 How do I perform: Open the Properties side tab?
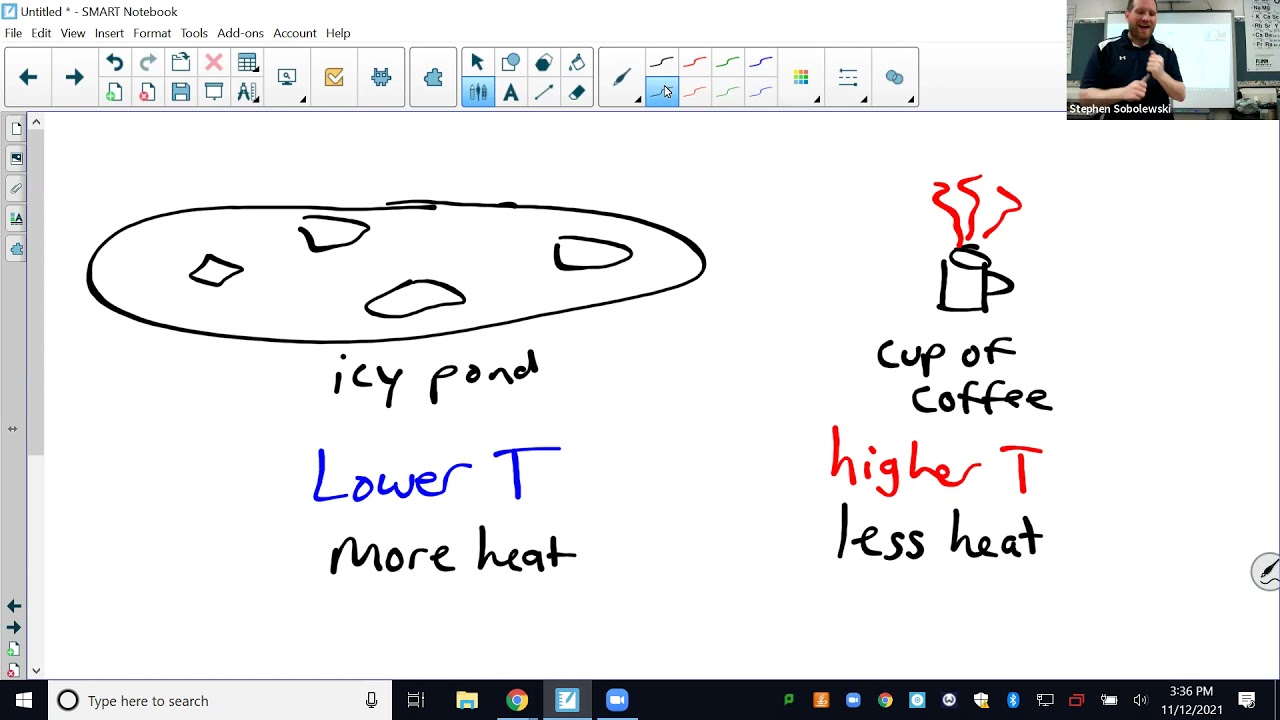coord(16,218)
